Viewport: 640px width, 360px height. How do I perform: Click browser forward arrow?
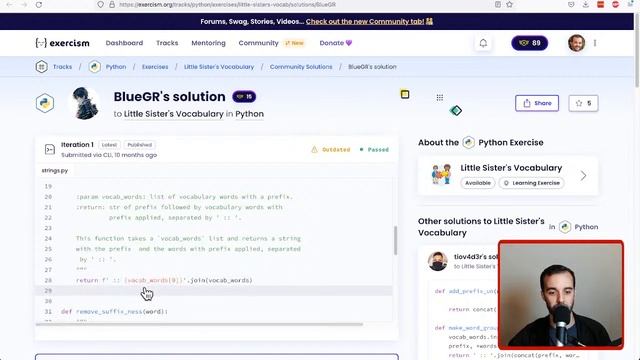pyautogui.click(x=24, y=4)
